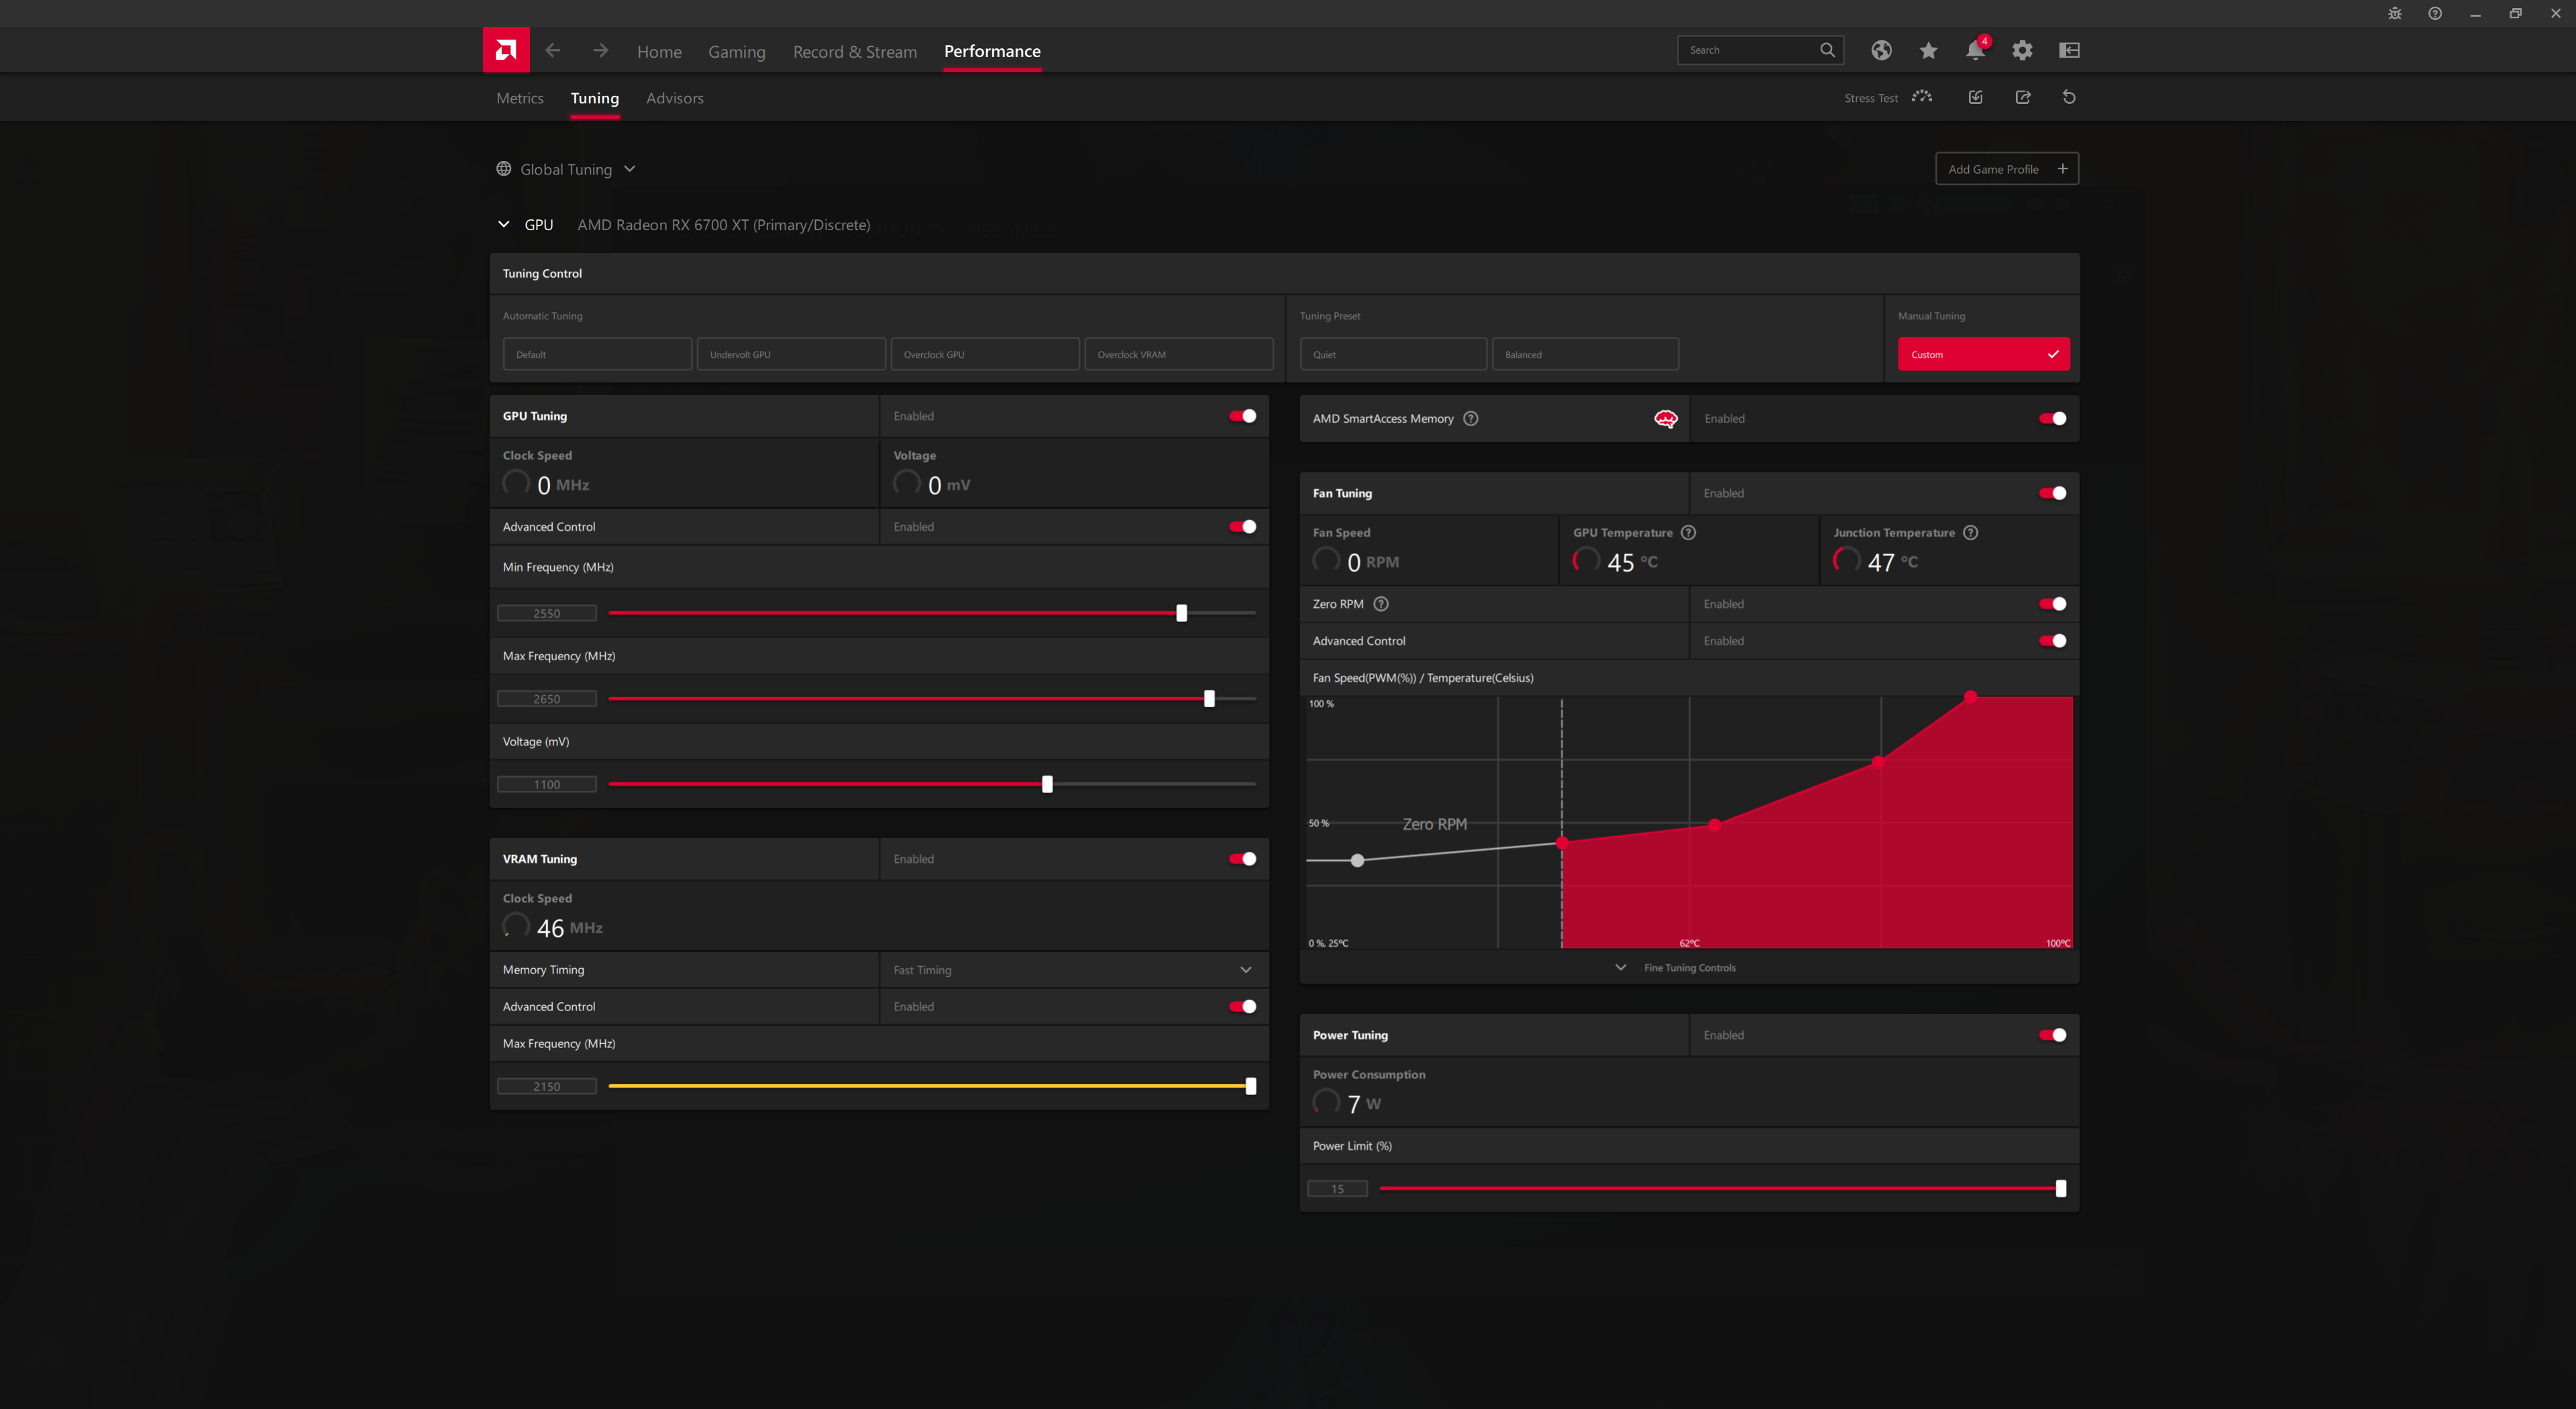
Task: Select the Performance tab
Action: tap(992, 51)
